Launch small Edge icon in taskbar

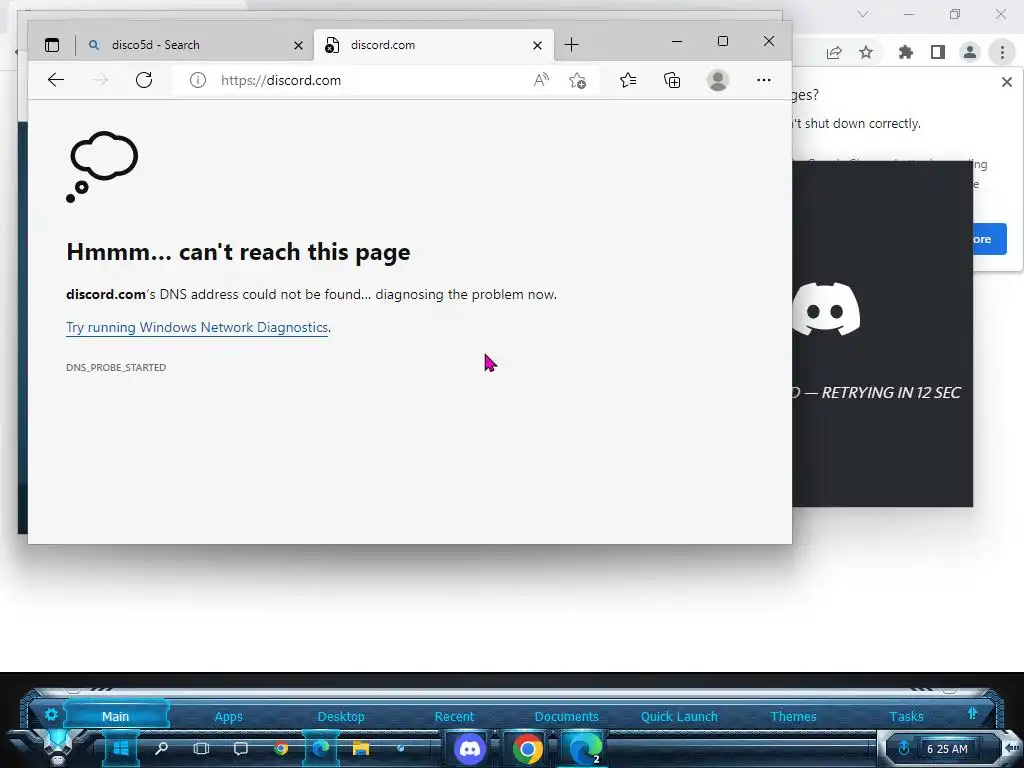tap(321, 748)
